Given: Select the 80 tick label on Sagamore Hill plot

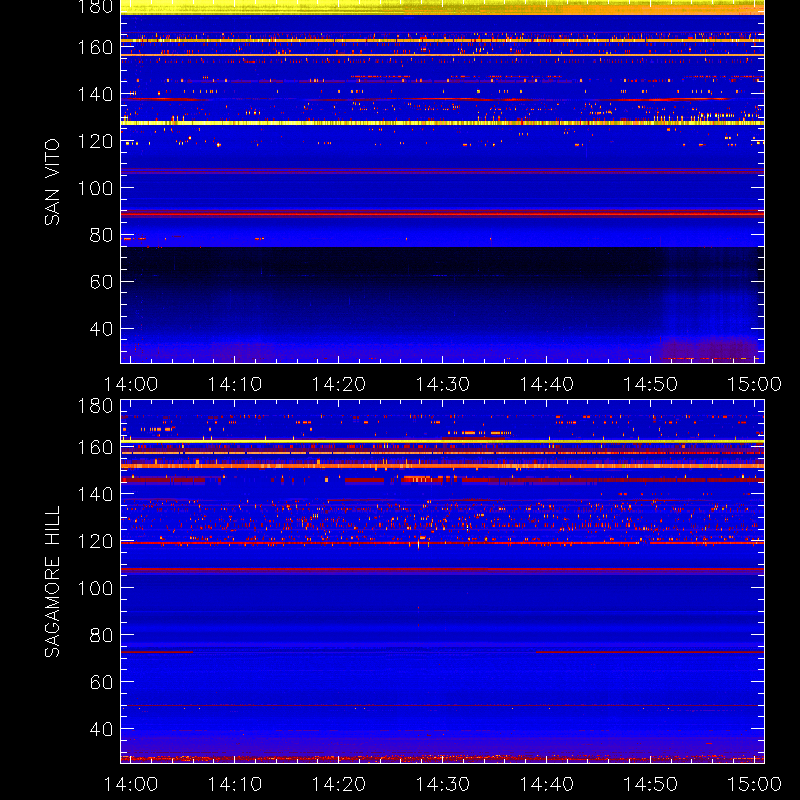Looking at the screenshot, I should coord(101,635).
